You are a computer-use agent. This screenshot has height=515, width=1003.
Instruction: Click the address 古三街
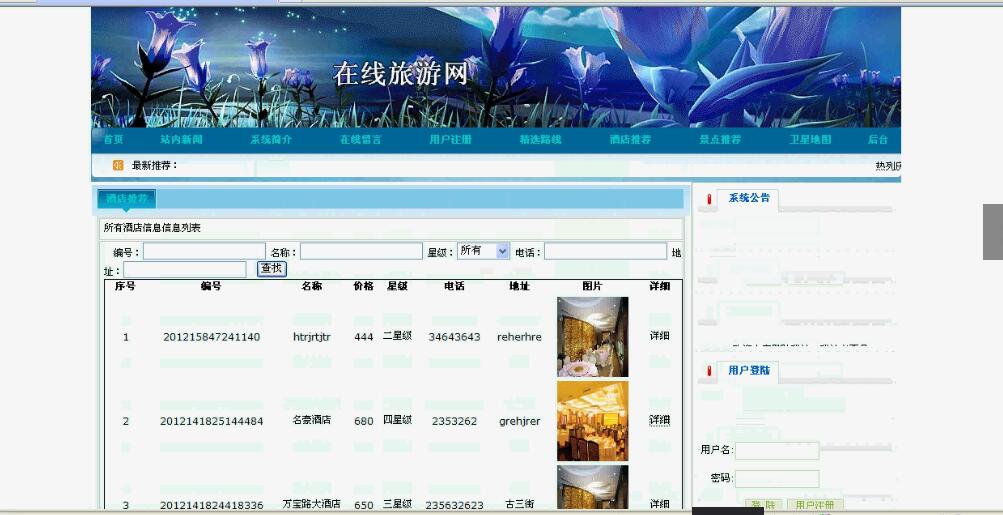(x=519, y=504)
